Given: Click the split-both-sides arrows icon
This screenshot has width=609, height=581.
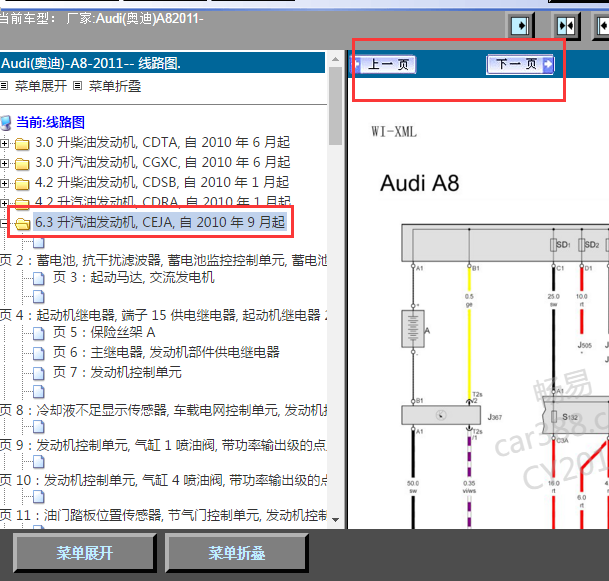Looking at the screenshot, I should tap(566, 26).
